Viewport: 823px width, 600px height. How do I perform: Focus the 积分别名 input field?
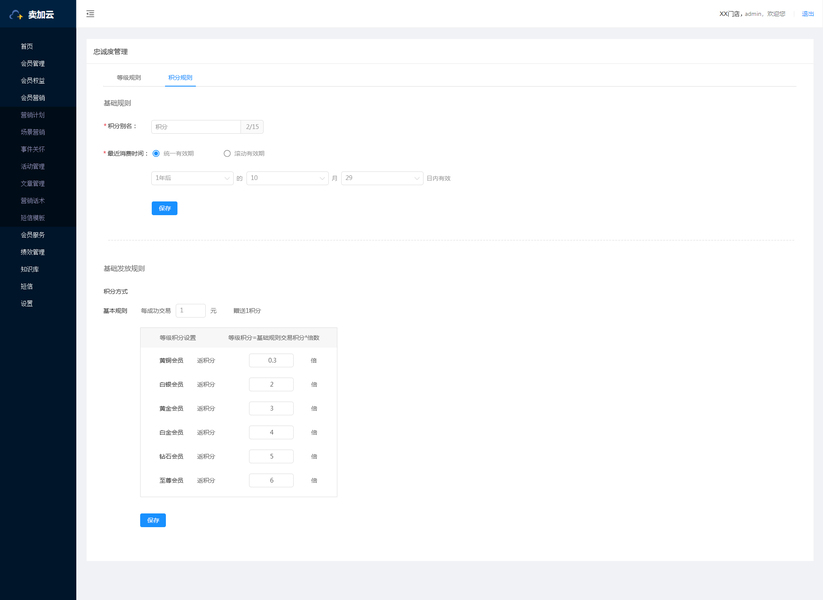(196, 127)
